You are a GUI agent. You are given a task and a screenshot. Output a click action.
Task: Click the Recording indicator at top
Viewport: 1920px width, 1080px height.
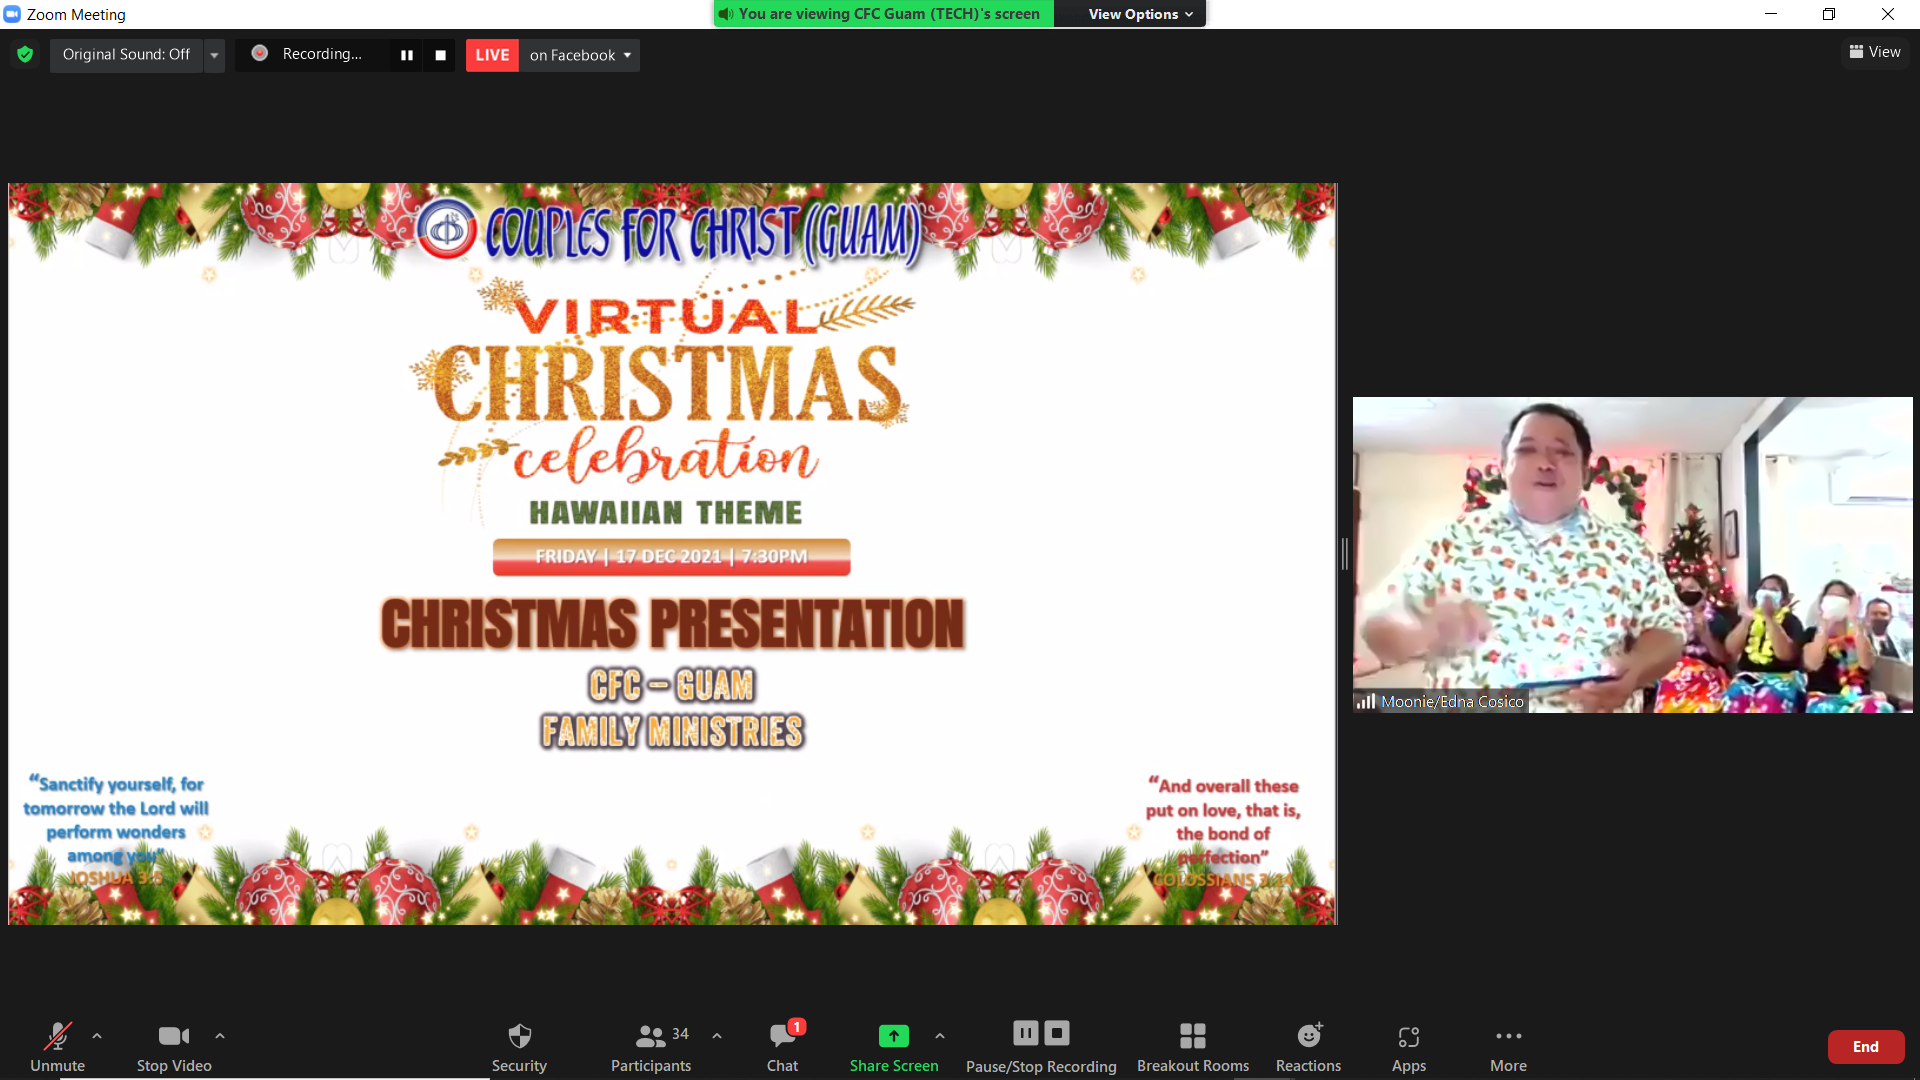[310, 54]
